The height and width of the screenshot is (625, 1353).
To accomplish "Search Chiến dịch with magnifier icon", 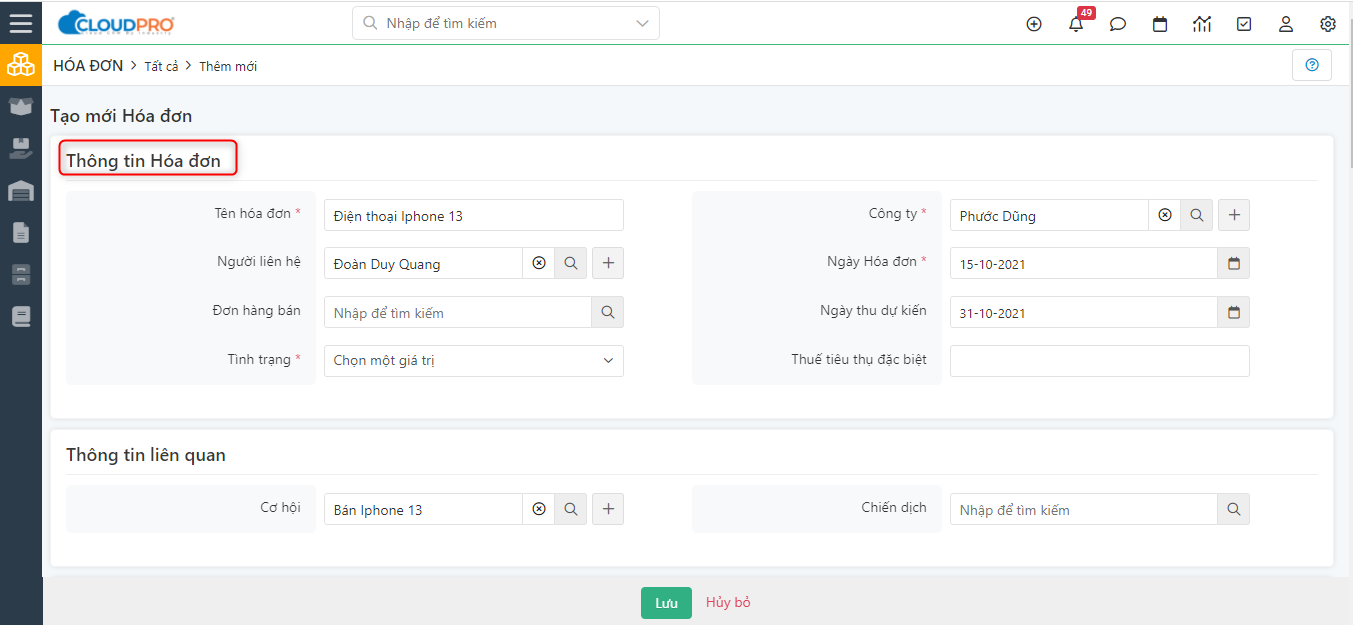I will 1234,509.
